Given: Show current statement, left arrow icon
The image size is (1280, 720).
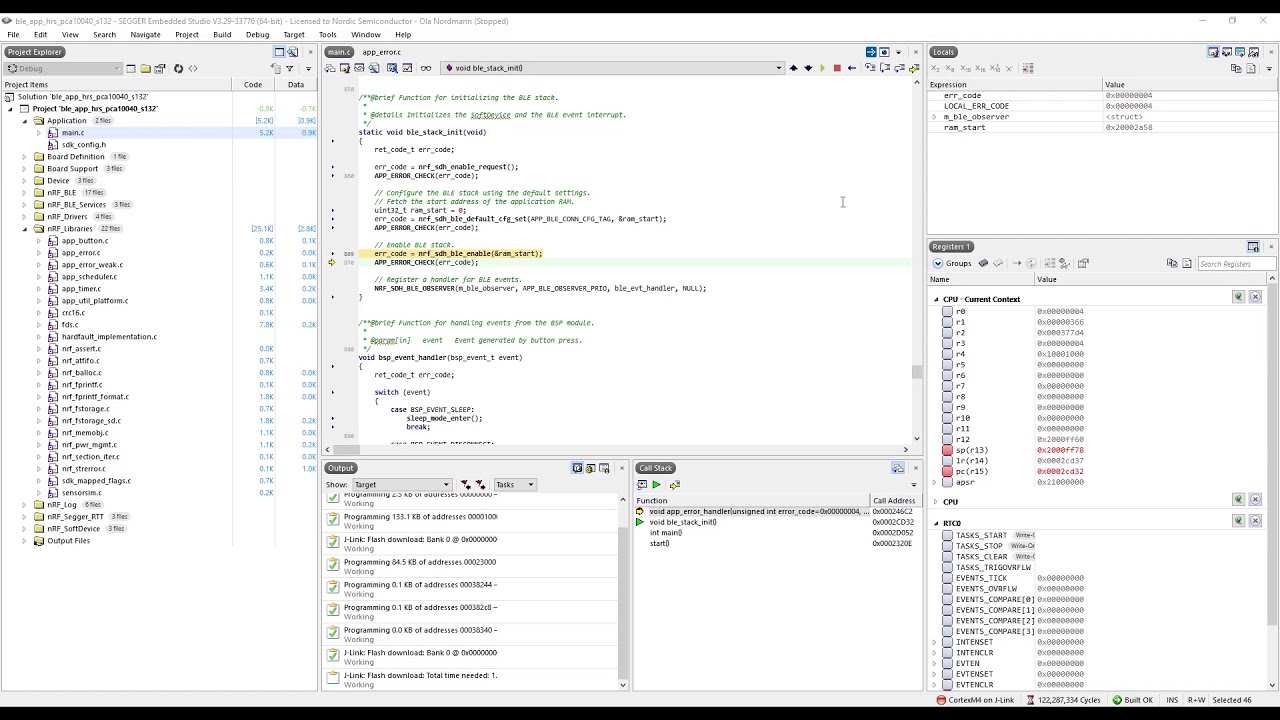Looking at the screenshot, I should point(851,68).
